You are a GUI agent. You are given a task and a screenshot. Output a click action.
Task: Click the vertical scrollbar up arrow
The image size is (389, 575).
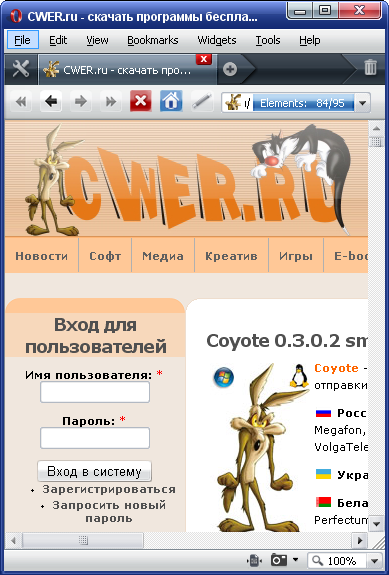[376, 129]
